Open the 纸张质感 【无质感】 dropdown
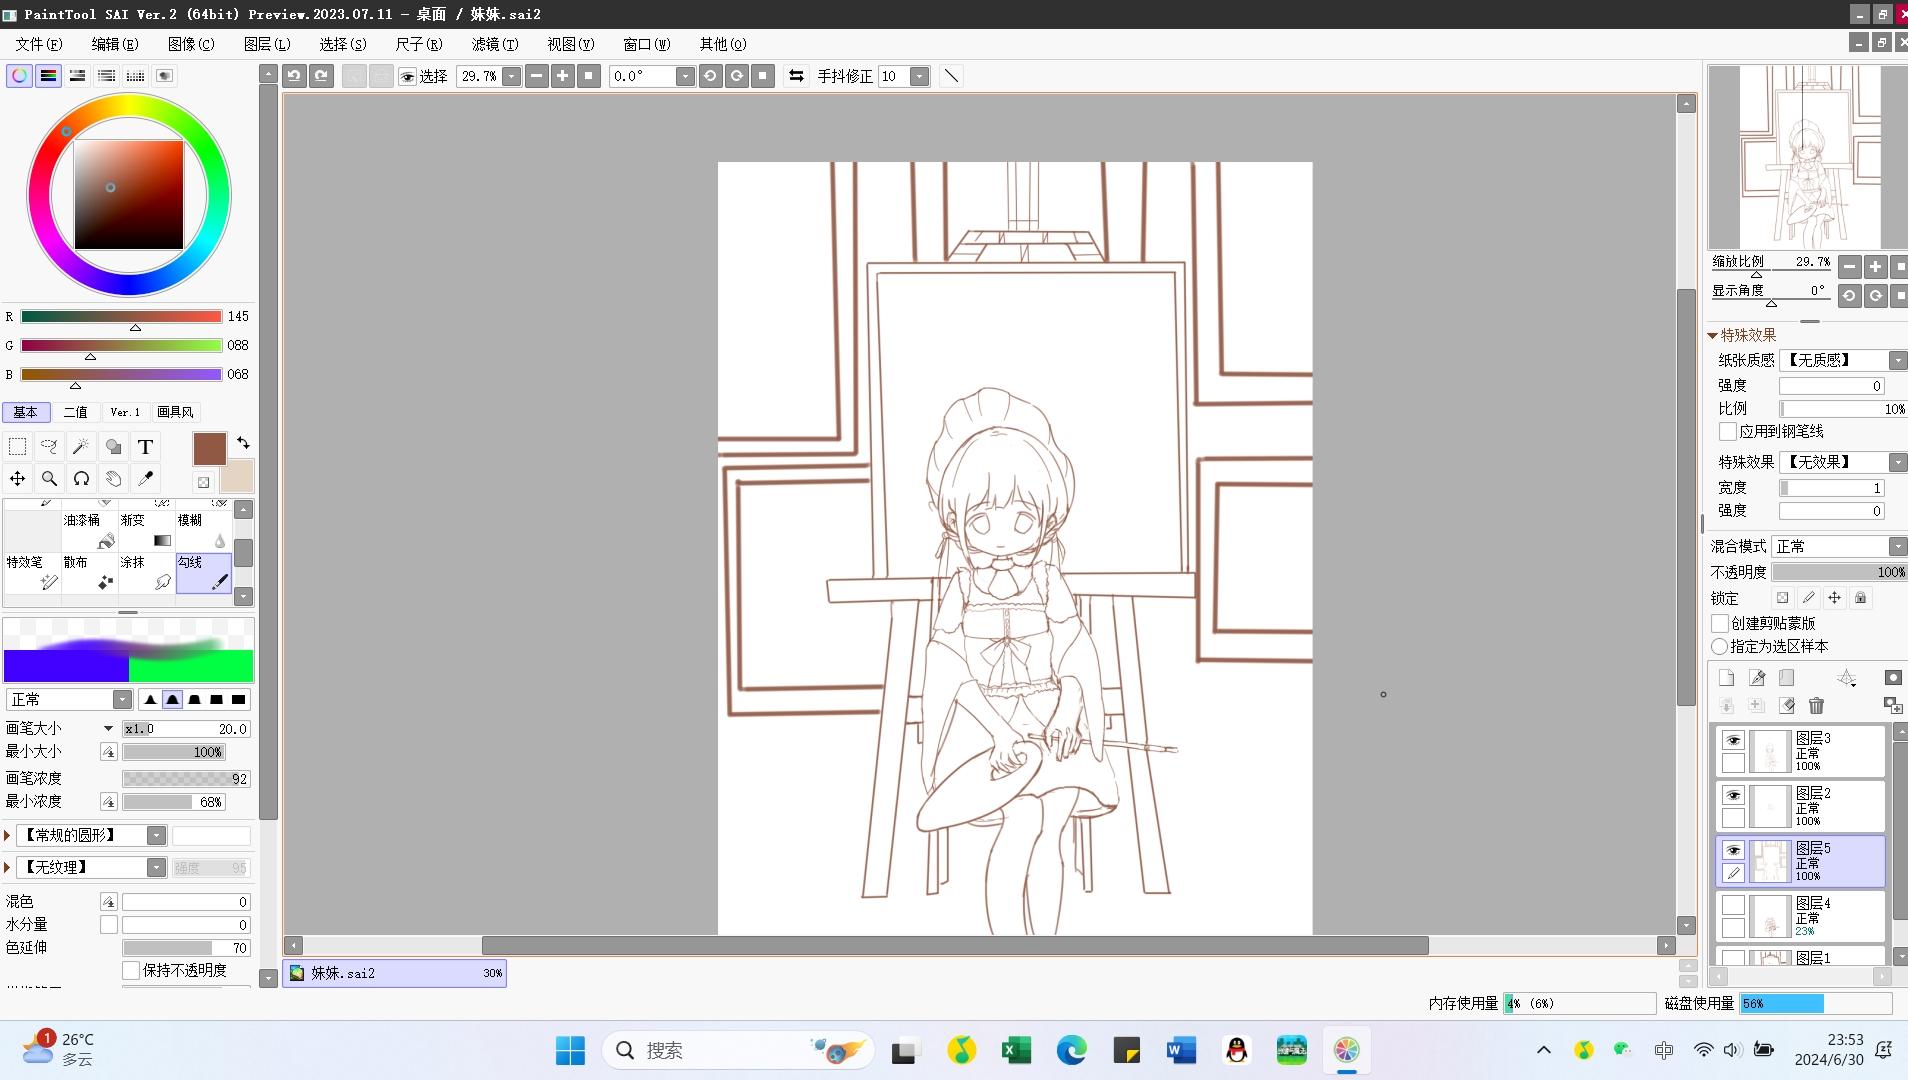1908x1080 pixels. coord(1897,360)
